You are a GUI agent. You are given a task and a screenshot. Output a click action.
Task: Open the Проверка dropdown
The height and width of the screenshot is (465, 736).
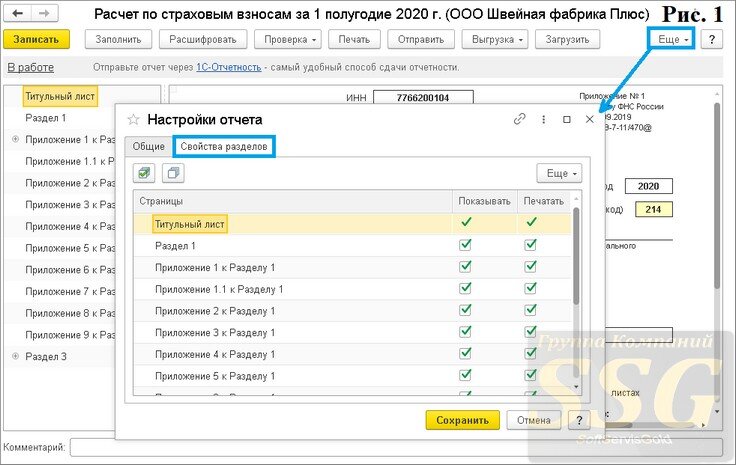[289, 39]
